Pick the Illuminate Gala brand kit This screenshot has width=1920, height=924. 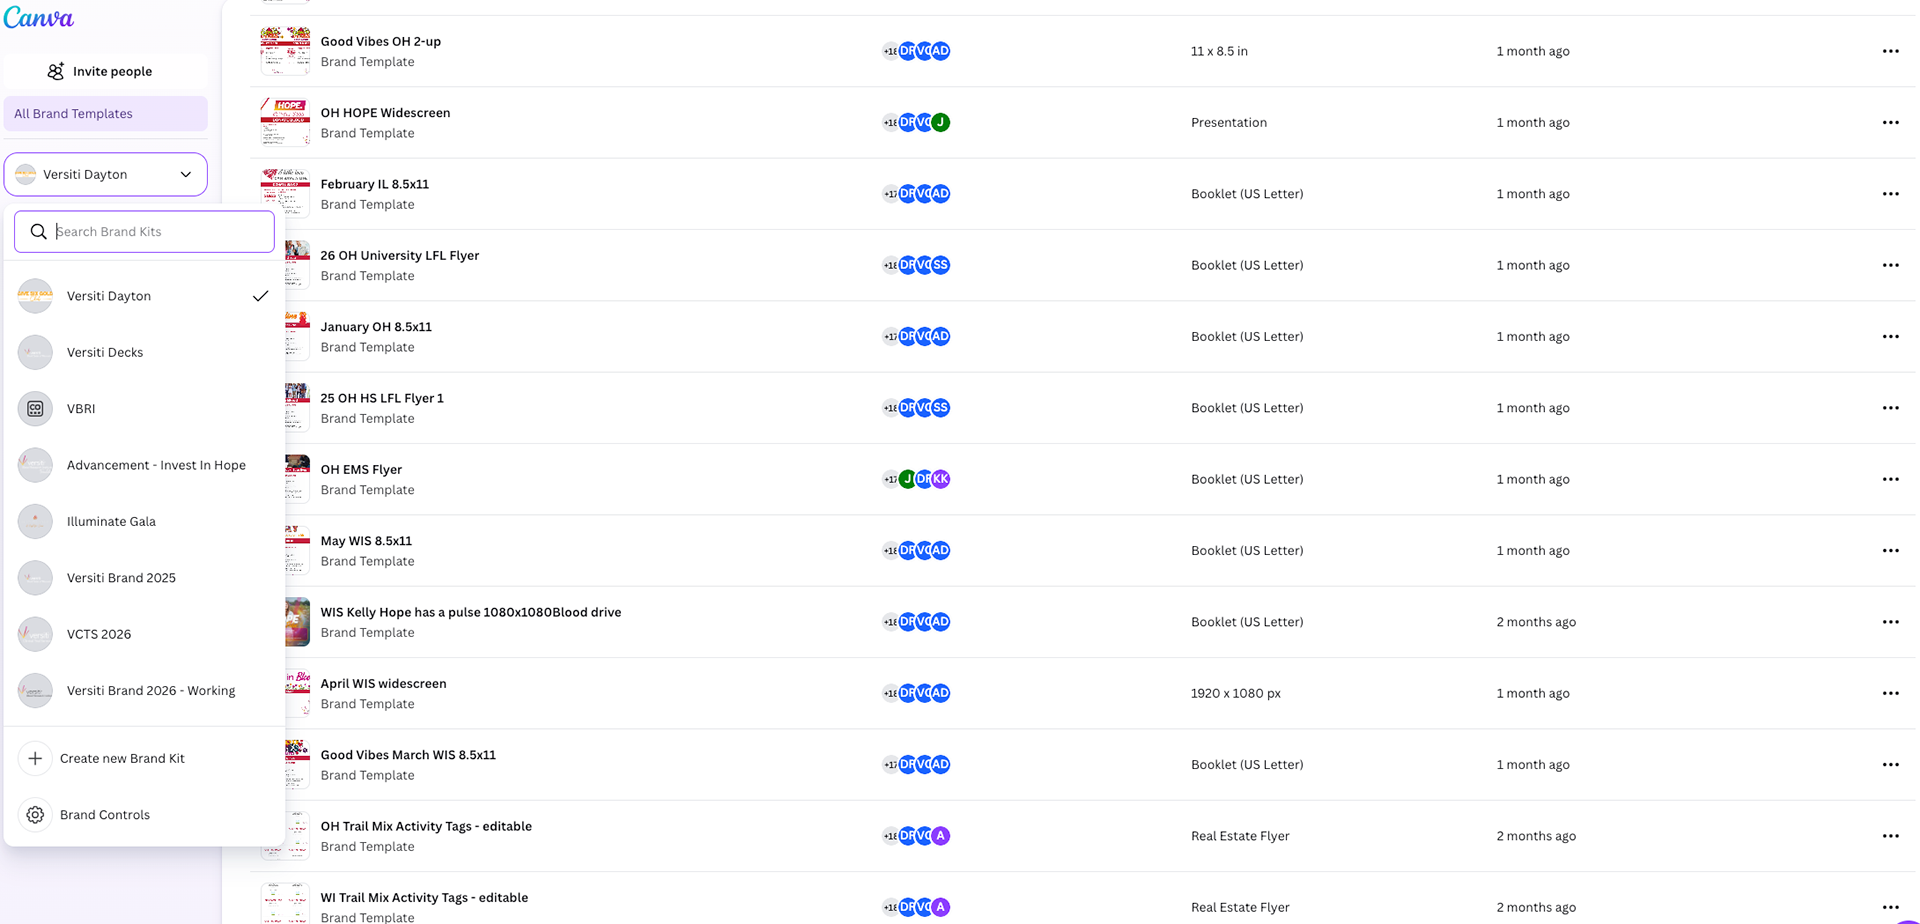pos(144,521)
